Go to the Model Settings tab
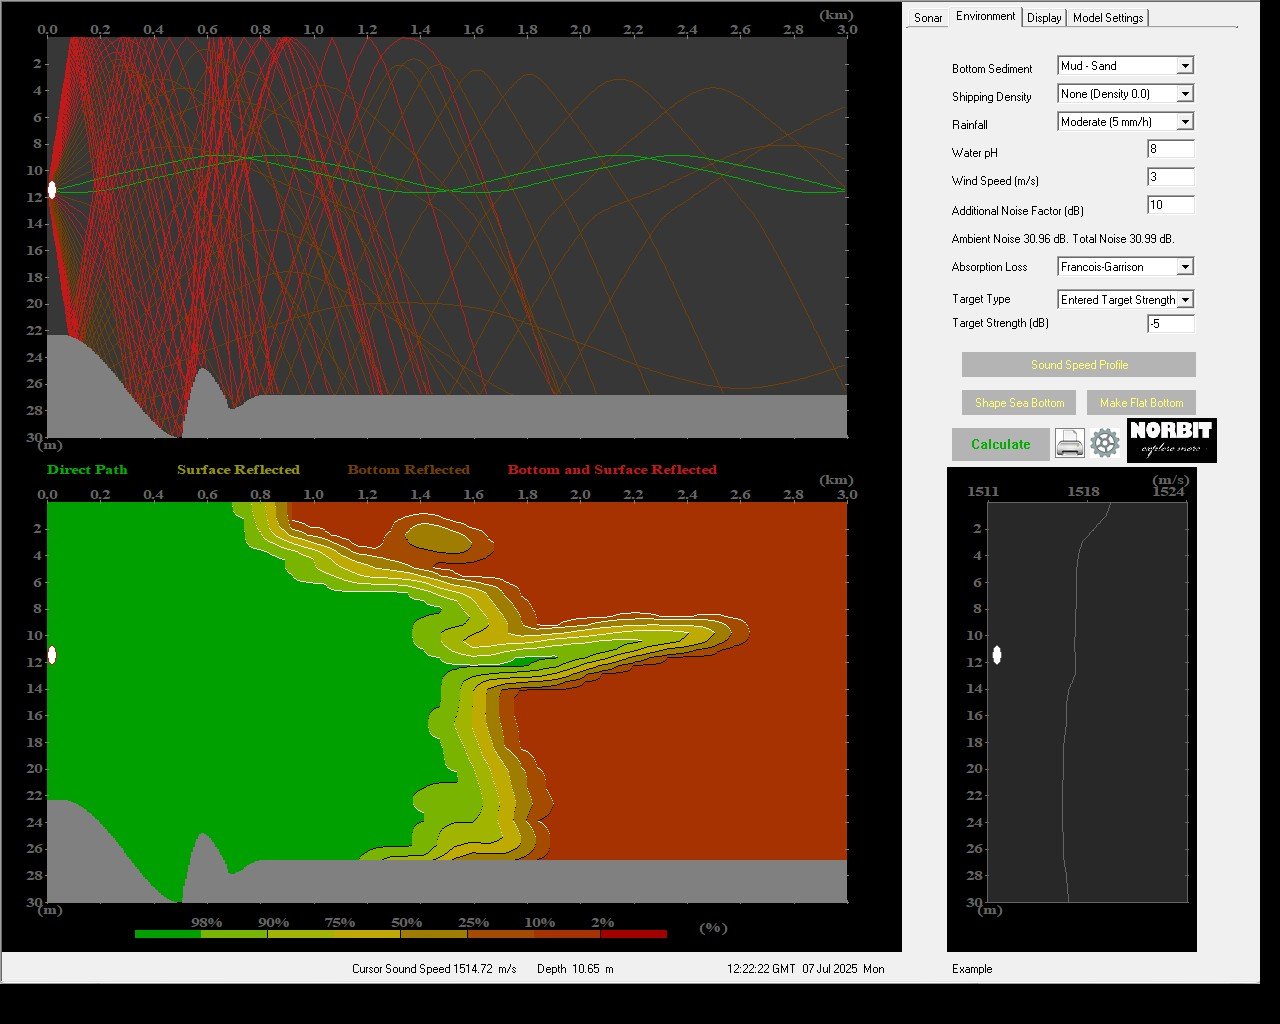1280x1024 pixels. (1108, 18)
